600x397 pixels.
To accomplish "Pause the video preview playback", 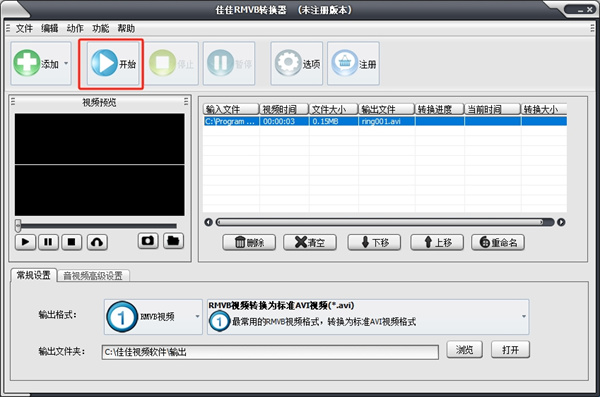I will click(x=48, y=242).
